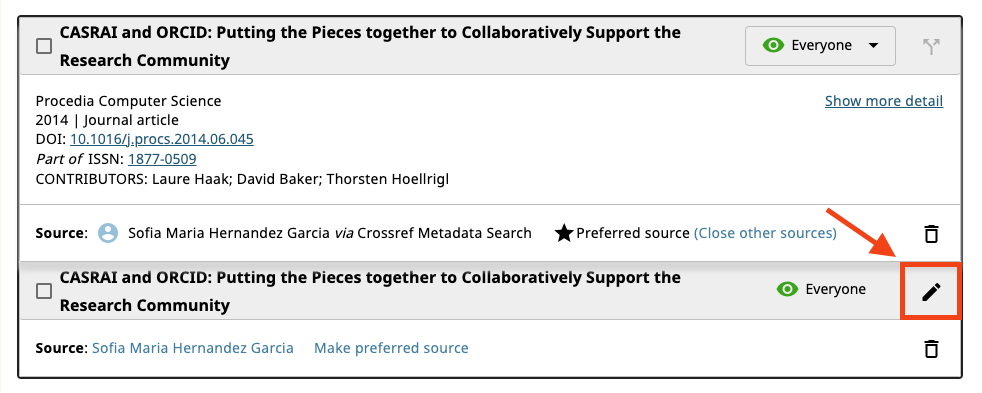Click the pencil edit icon
Image resolution: width=982 pixels, height=393 pixels.
[931, 292]
